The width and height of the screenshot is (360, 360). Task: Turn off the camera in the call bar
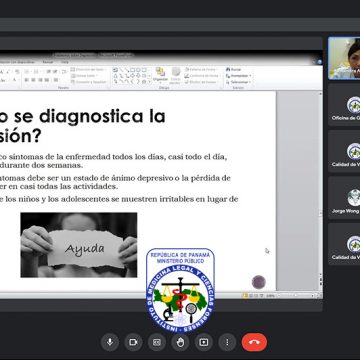coord(133,342)
